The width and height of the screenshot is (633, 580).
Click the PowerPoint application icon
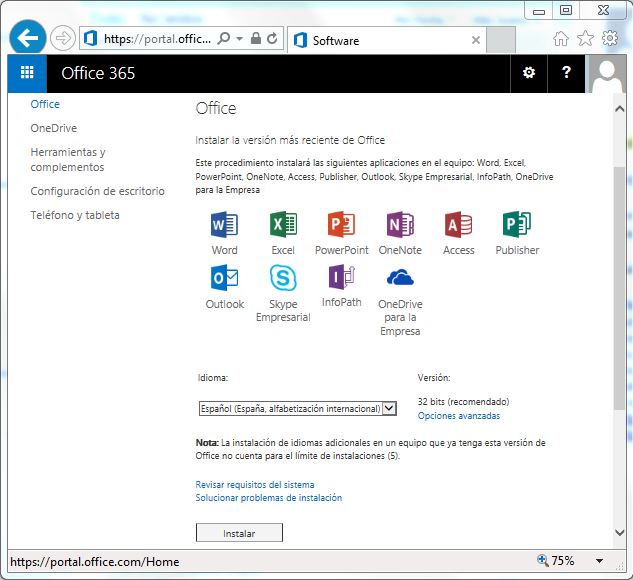(342, 224)
